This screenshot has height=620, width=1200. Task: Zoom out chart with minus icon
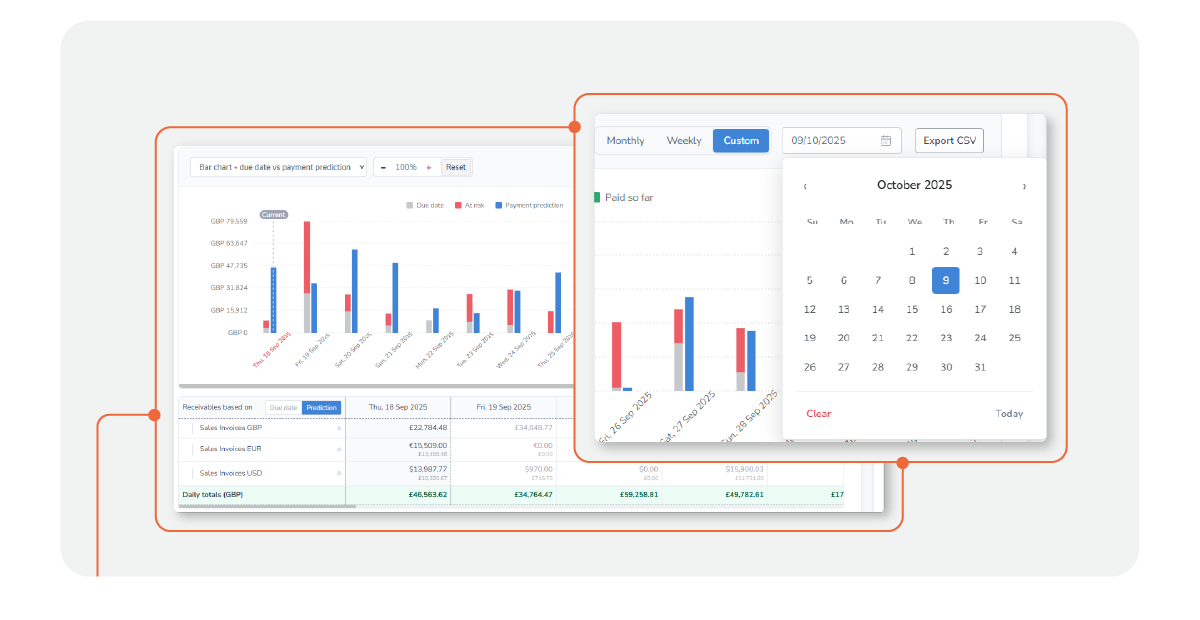383,168
